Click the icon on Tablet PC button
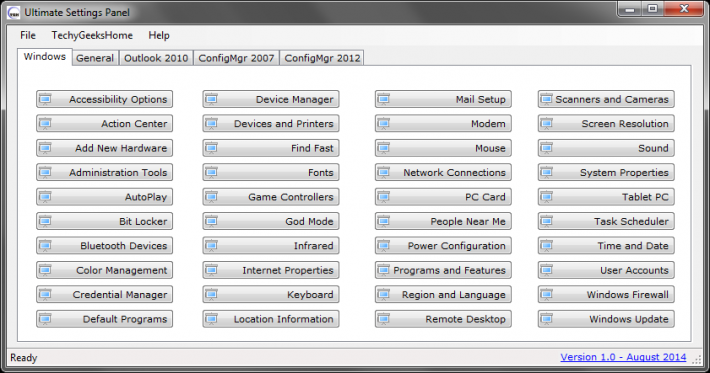Screen dimensions: 710x373 click(x=547, y=197)
